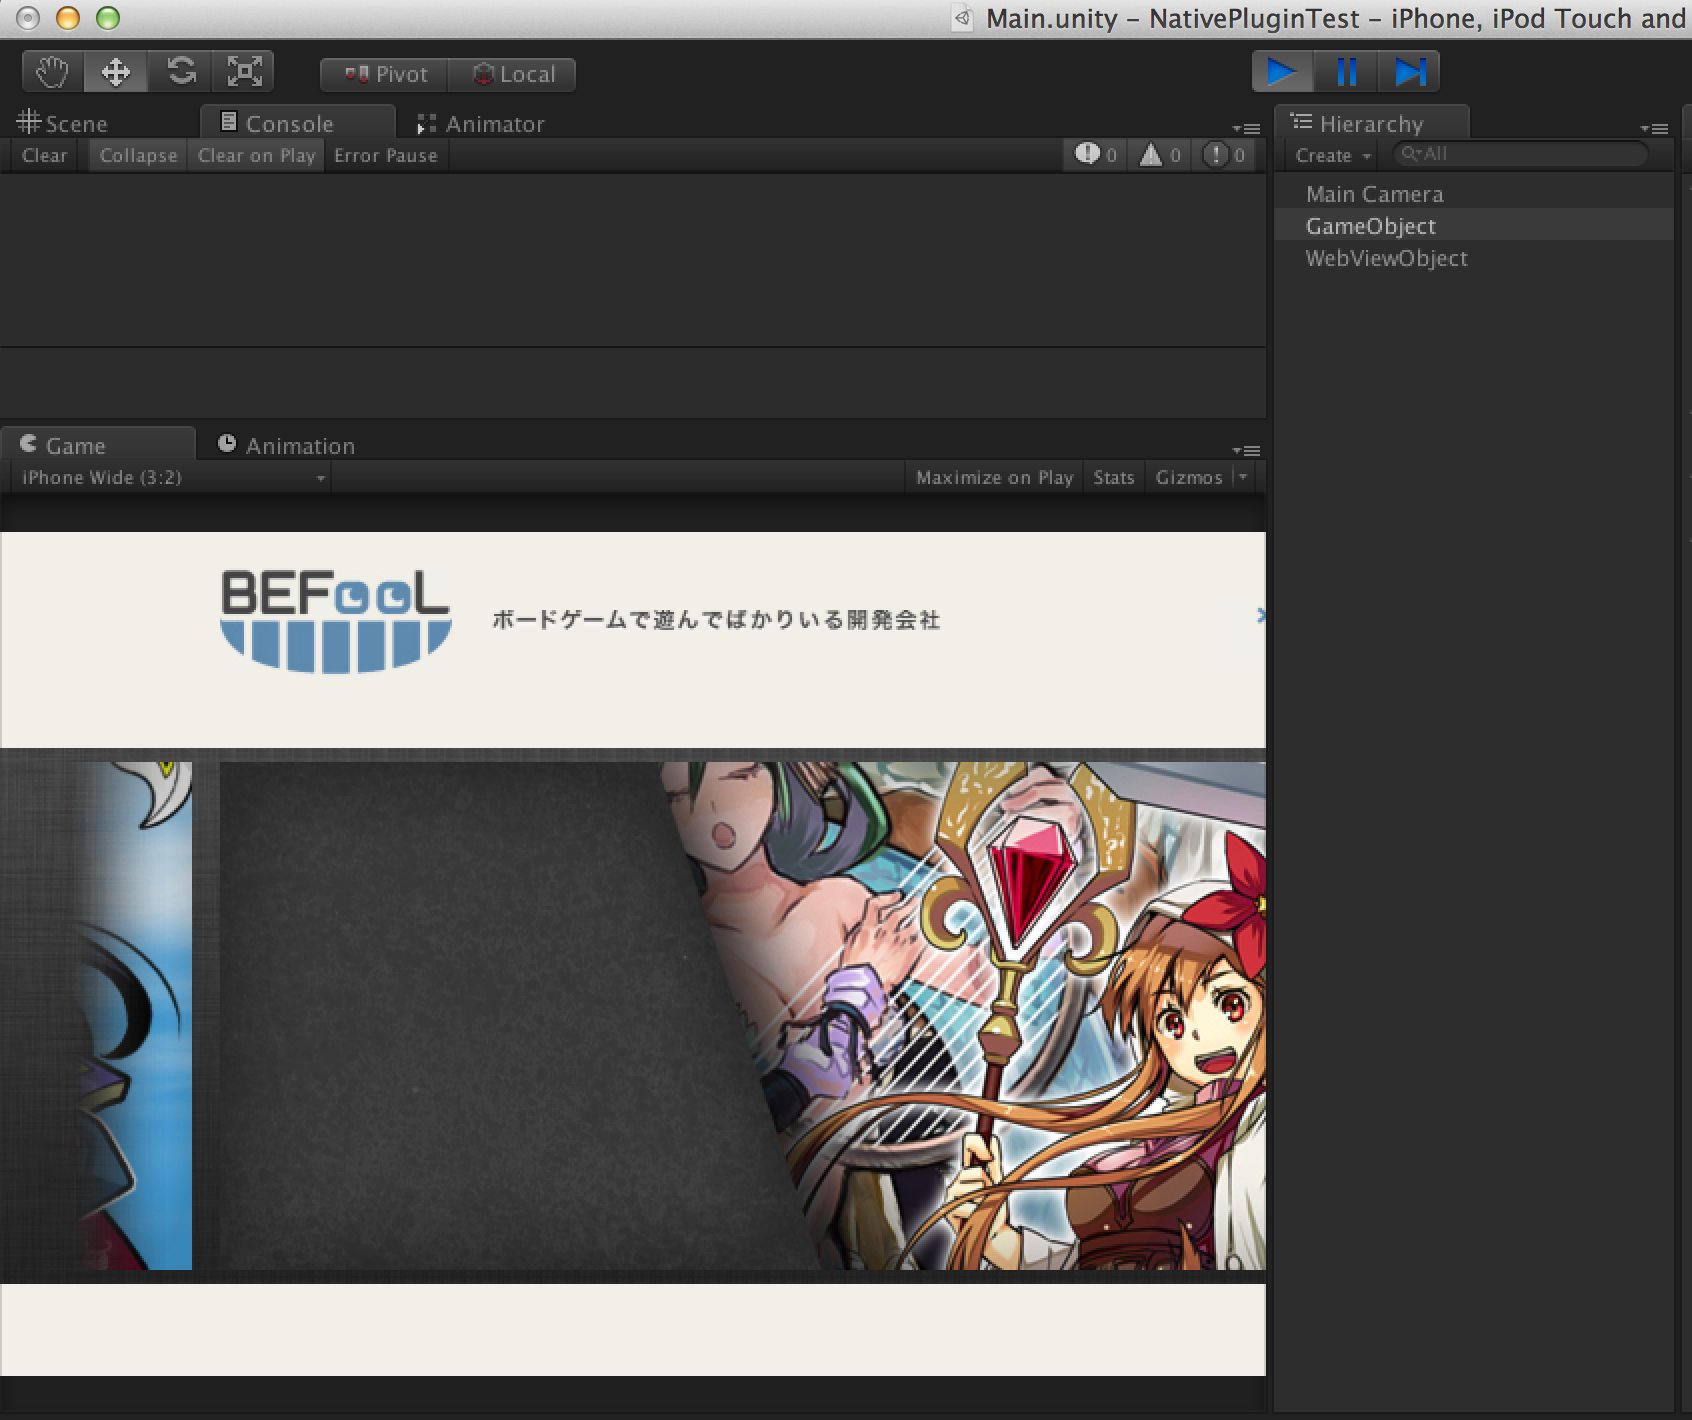Image resolution: width=1692 pixels, height=1420 pixels.
Task: Open the Hierarchy panel options menu
Action: [x=1654, y=129]
